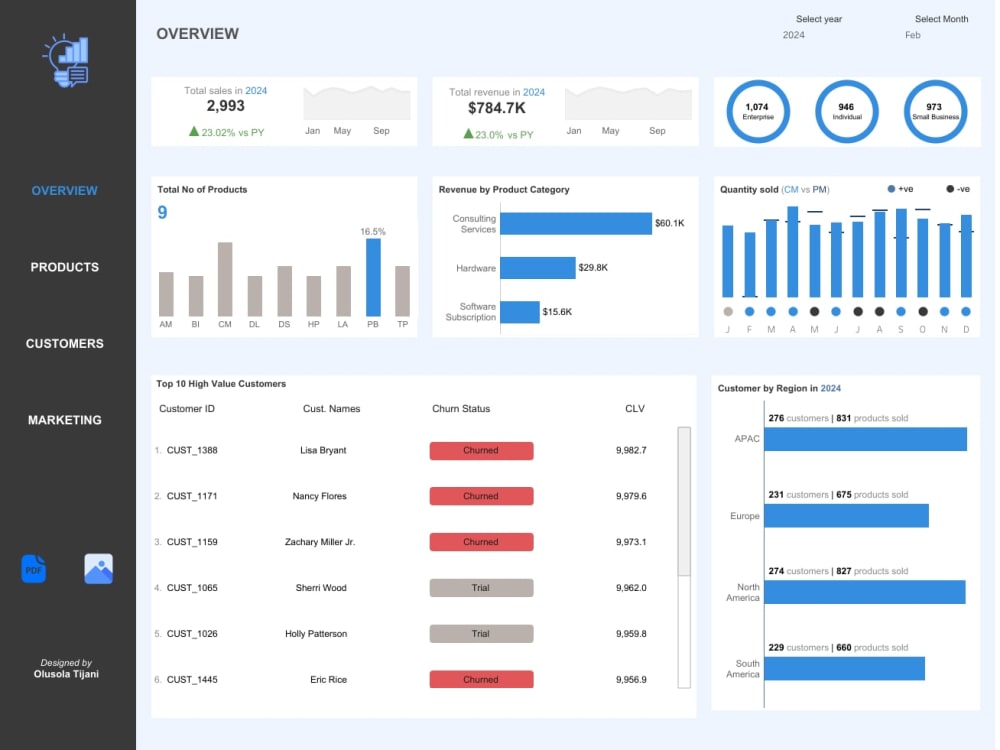
Task: Click the October black indicator dot
Action: (x=923, y=312)
